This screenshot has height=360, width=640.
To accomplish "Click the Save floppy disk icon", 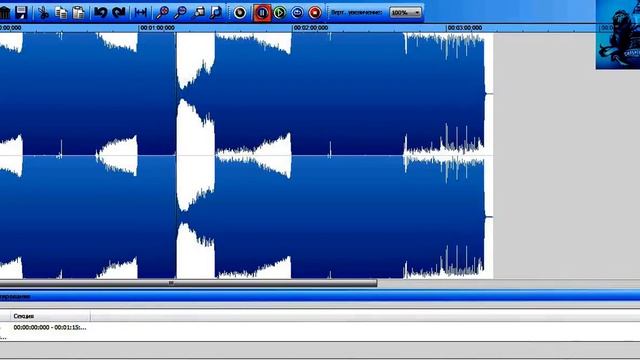I will tap(21, 13).
